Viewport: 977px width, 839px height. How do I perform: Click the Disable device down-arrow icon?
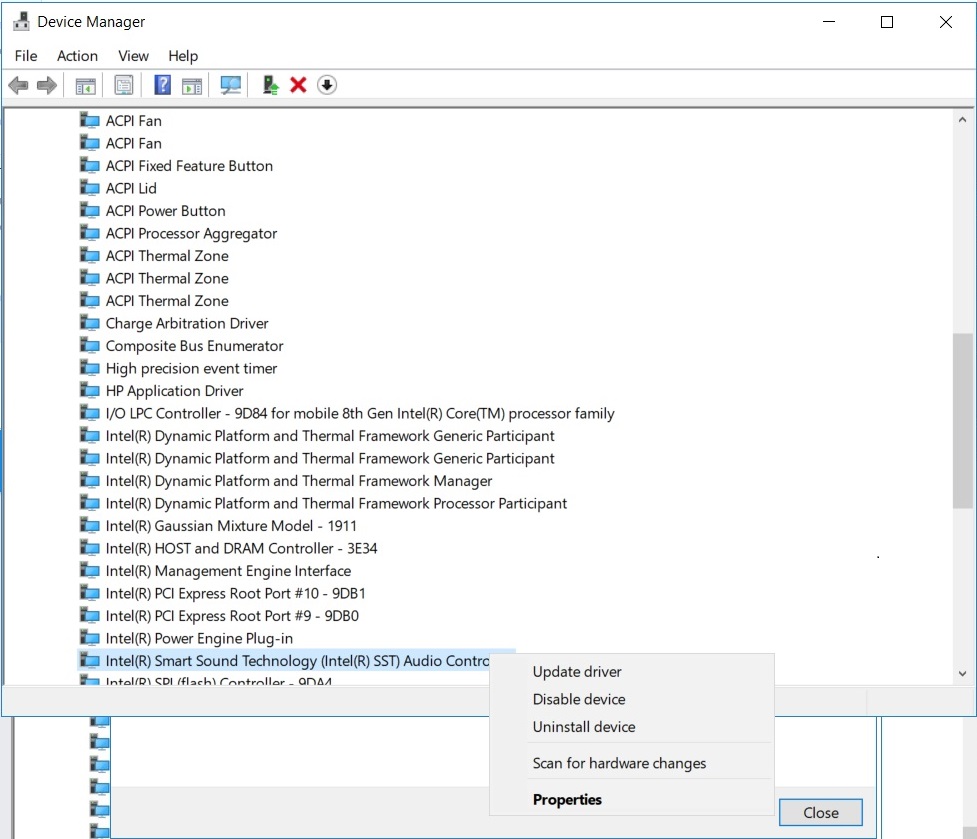point(327,85)
